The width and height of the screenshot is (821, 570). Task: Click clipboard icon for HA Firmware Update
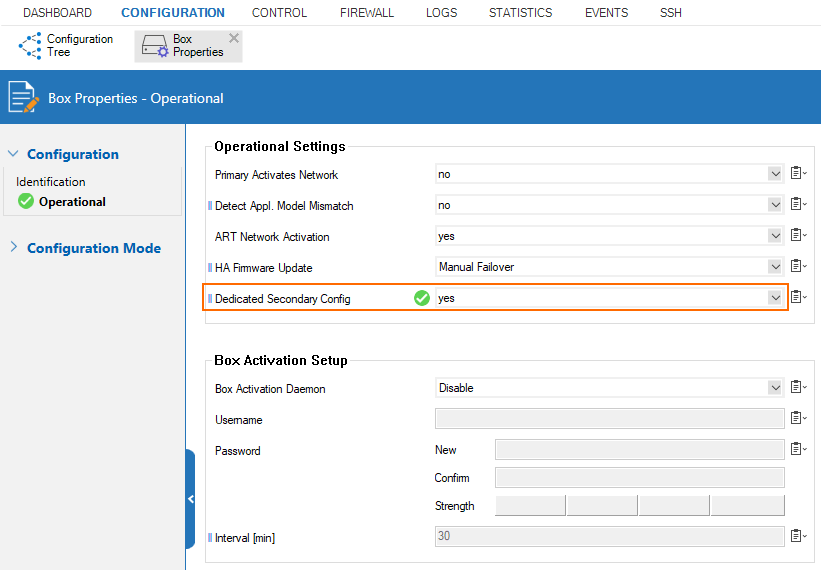point(798,265)
